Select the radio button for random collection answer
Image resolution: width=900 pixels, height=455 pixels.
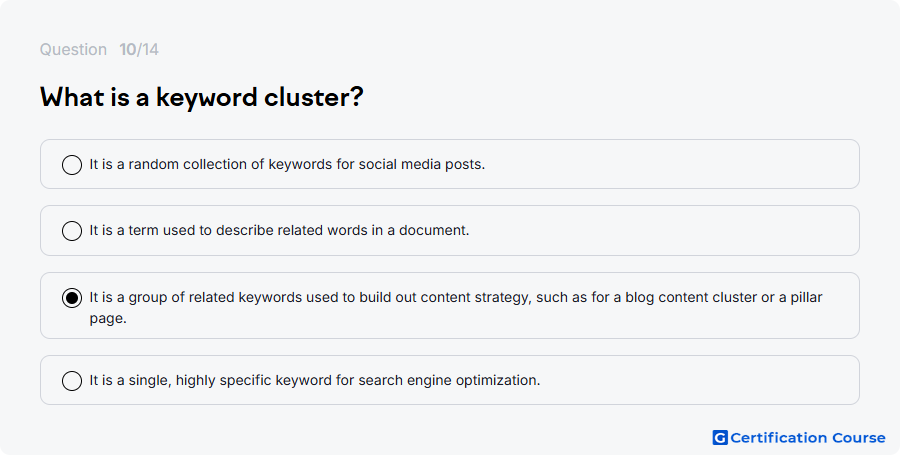72,165
